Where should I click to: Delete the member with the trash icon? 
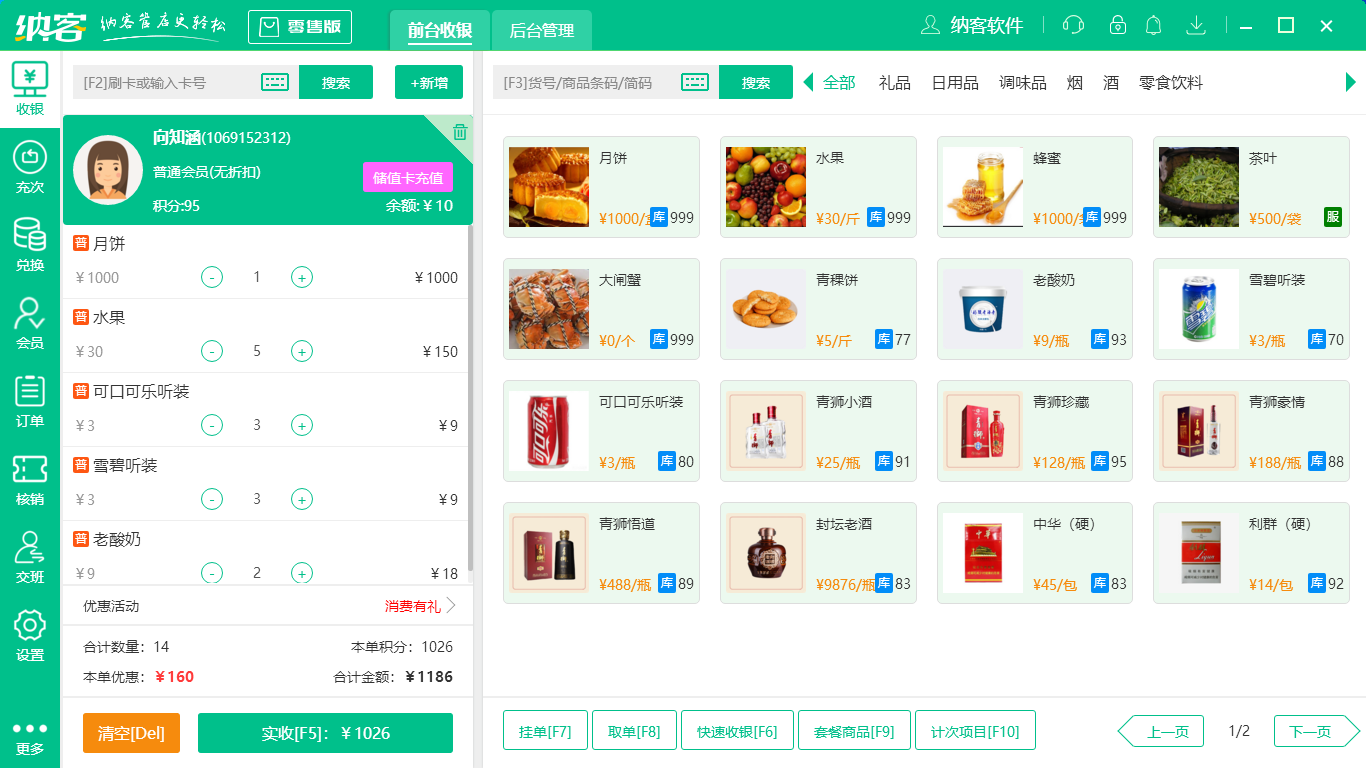pos(458,131)
